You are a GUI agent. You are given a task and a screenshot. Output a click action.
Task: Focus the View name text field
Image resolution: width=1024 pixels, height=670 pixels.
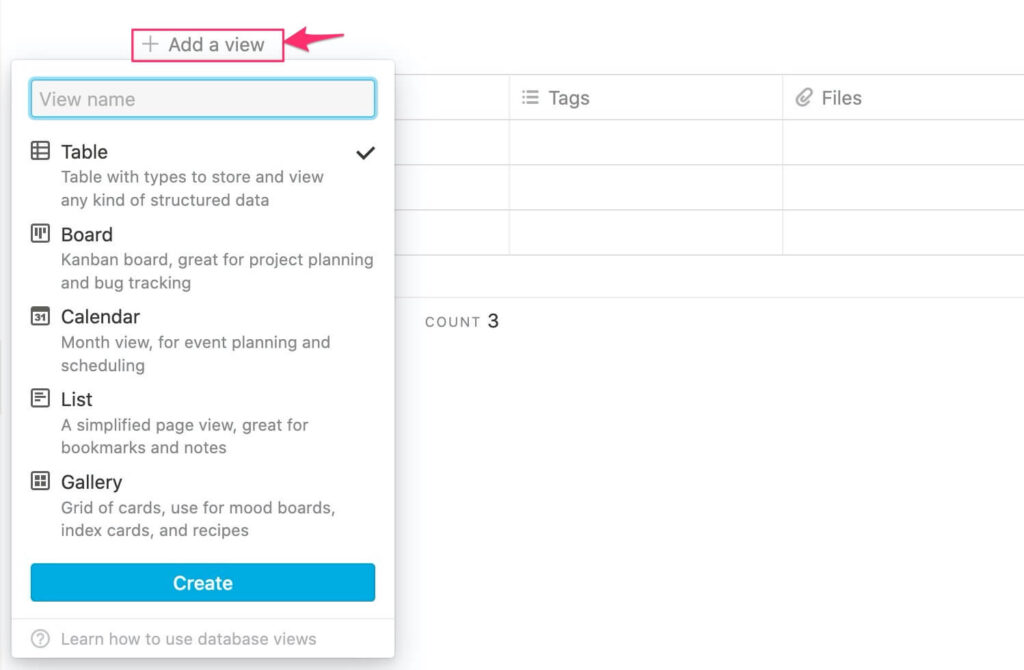202,99
